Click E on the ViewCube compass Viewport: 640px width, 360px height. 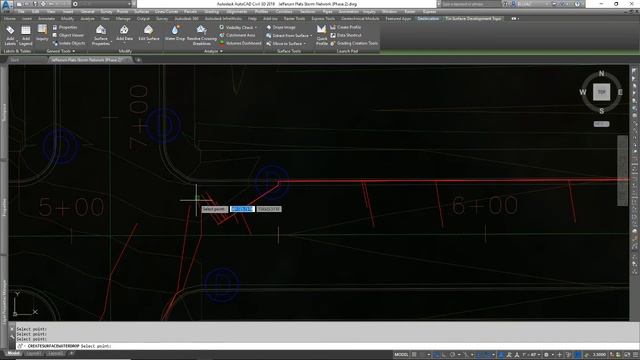tap(620, 92)
